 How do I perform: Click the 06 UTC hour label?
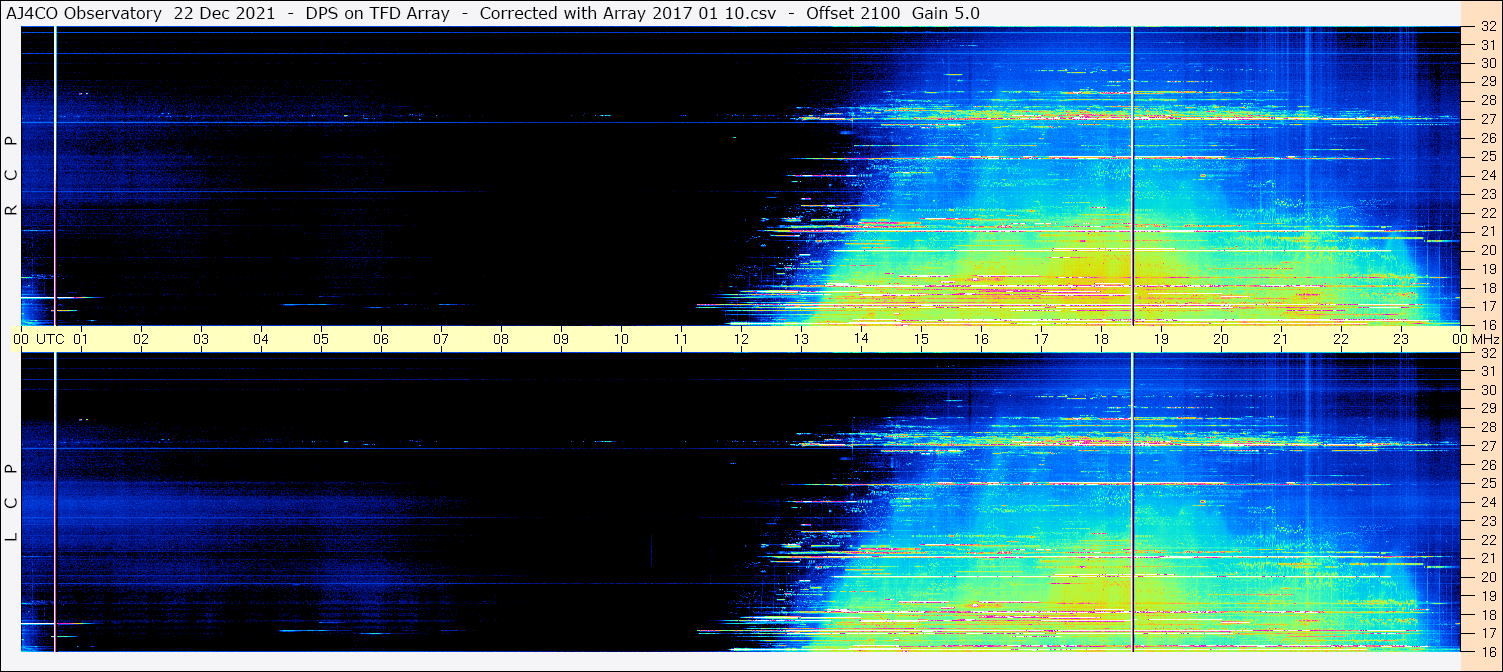(x=381, y=339)
